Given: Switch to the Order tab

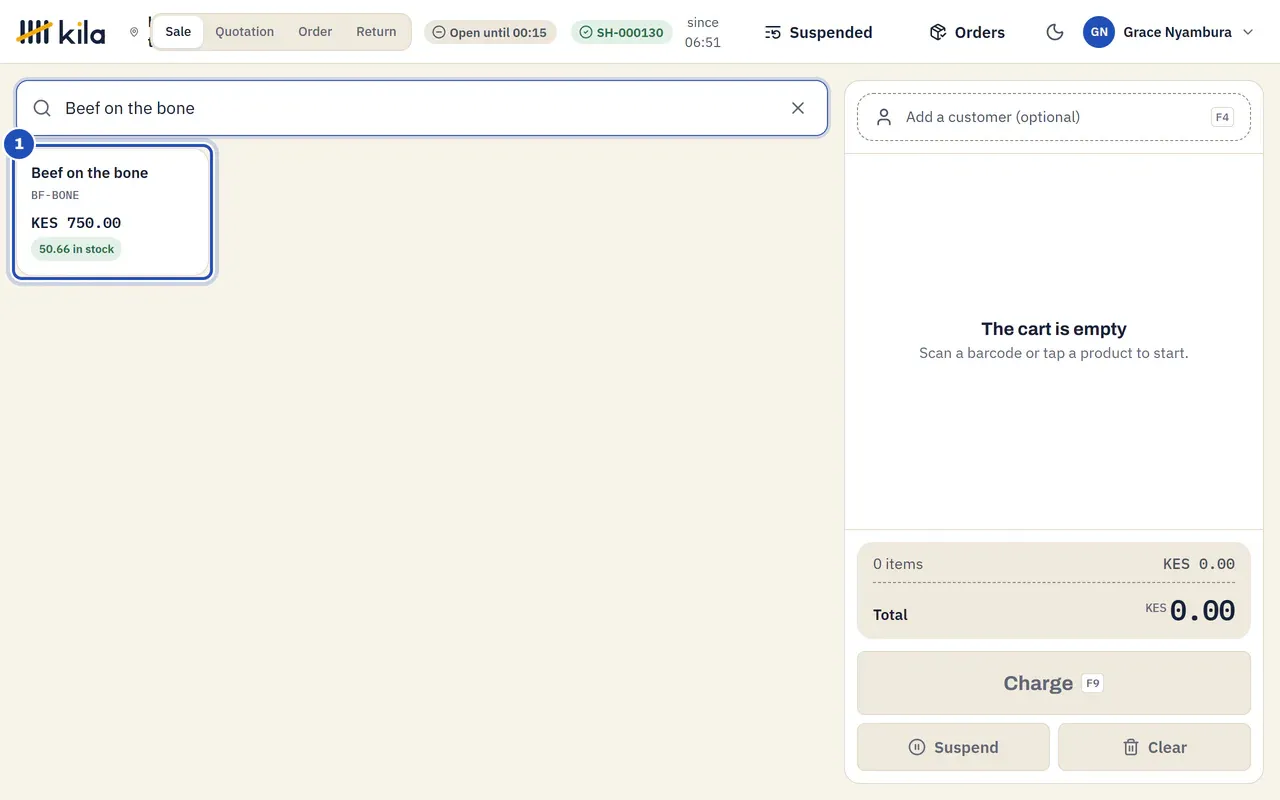Looking at the screenshot, I should point(315,32).
